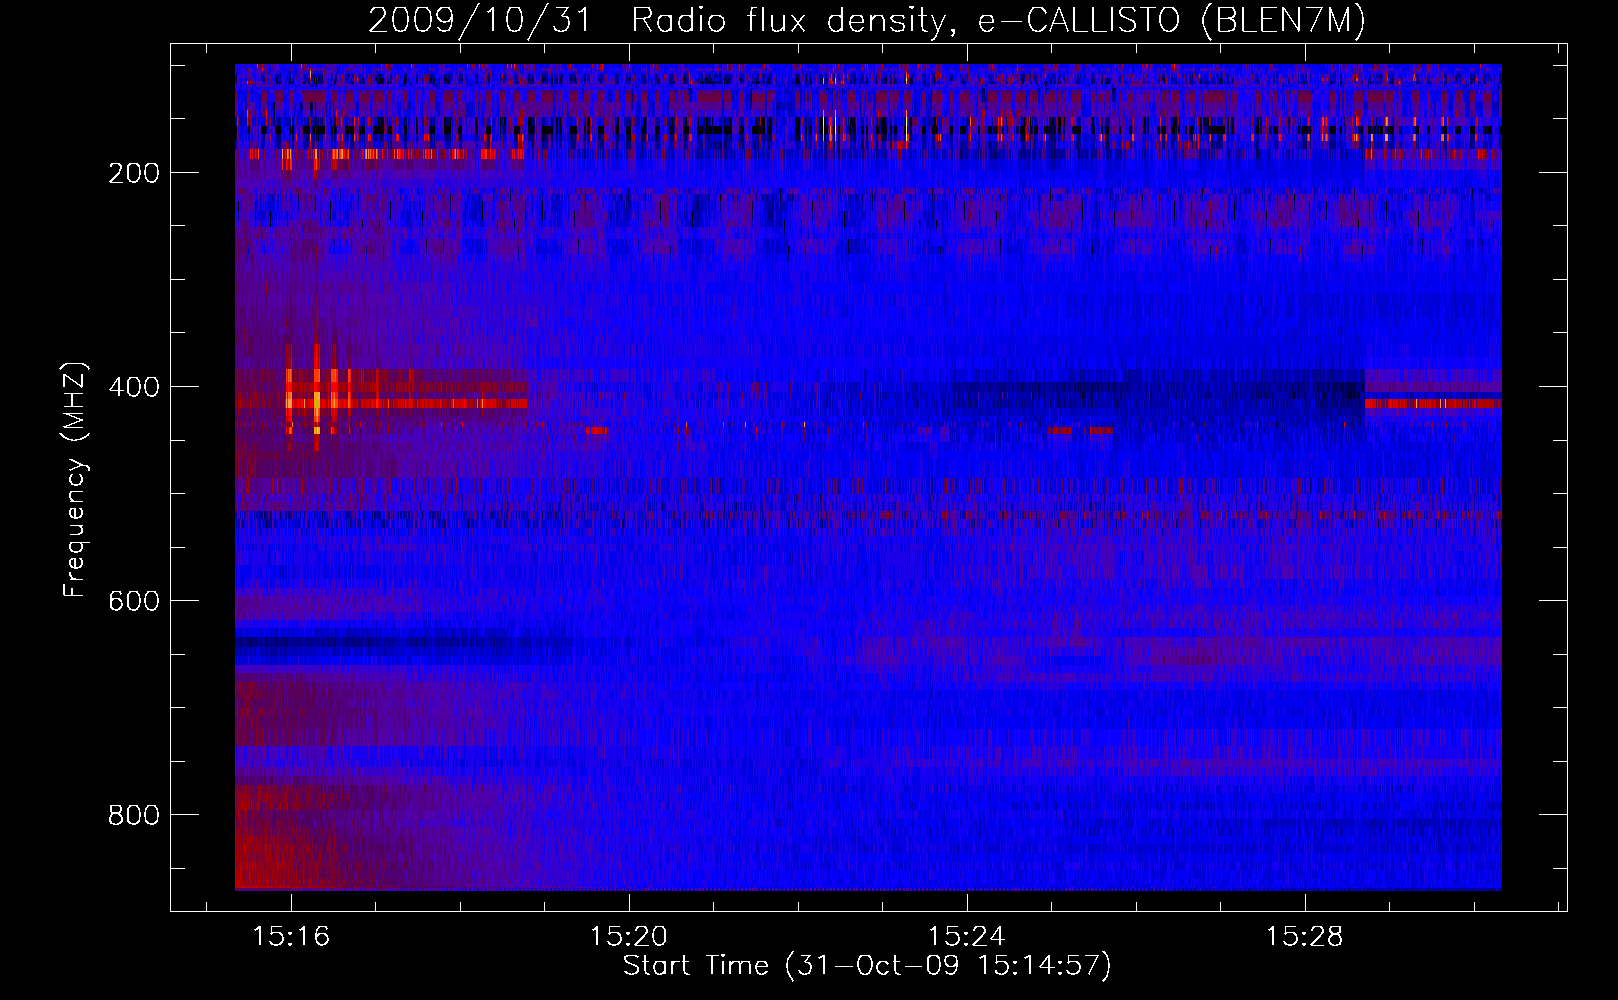This screenshot has width=1618, height=1000.
Task: Click the 'Start Time (31-Oct-09 15:14:57)' axis label
Action: pos(867,966)
